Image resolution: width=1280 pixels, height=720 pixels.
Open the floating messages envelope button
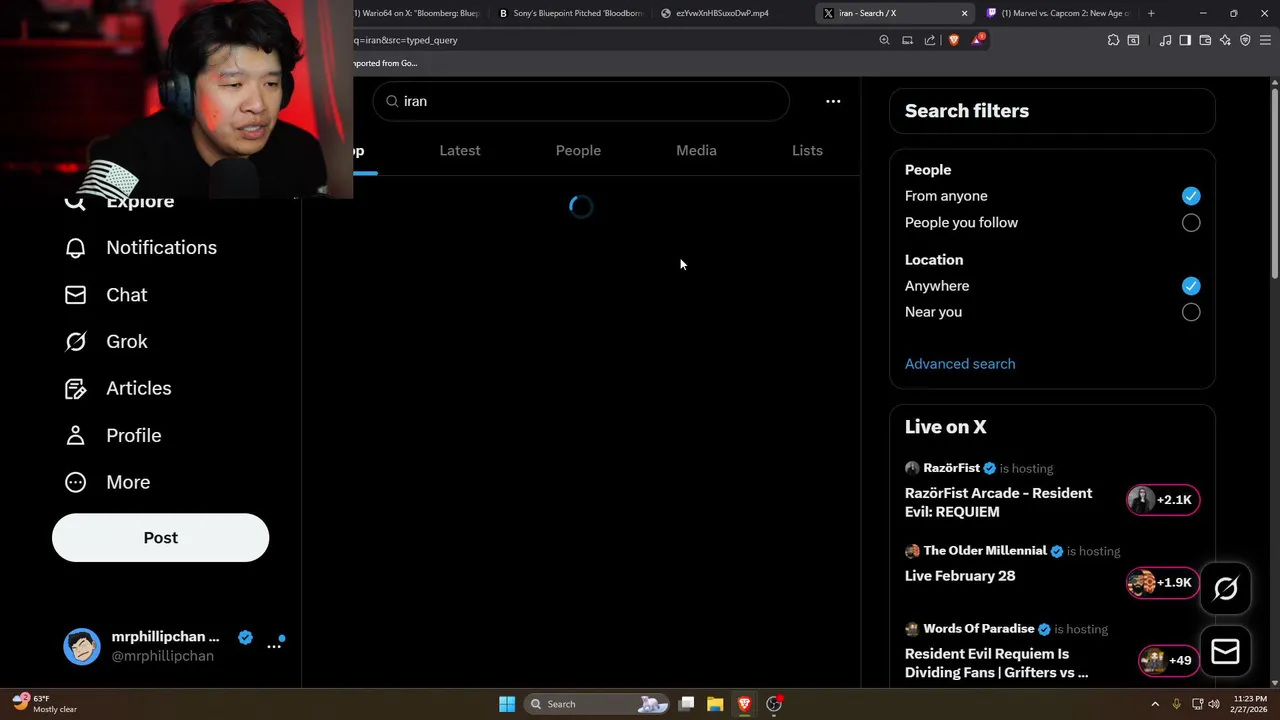tap(1225, 652)
